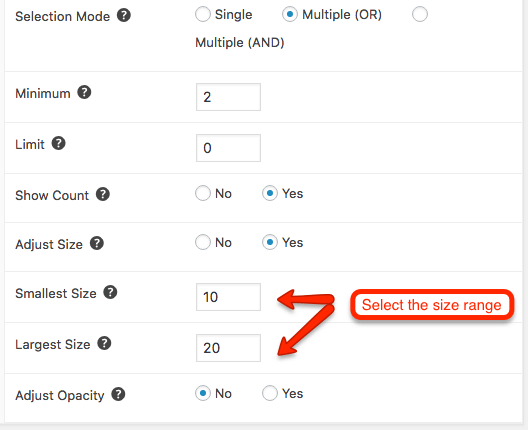The width and height of the screenshot is (528, 430).
Task: Click the help icon next to Minimum
Action: (x=84, y=92)
